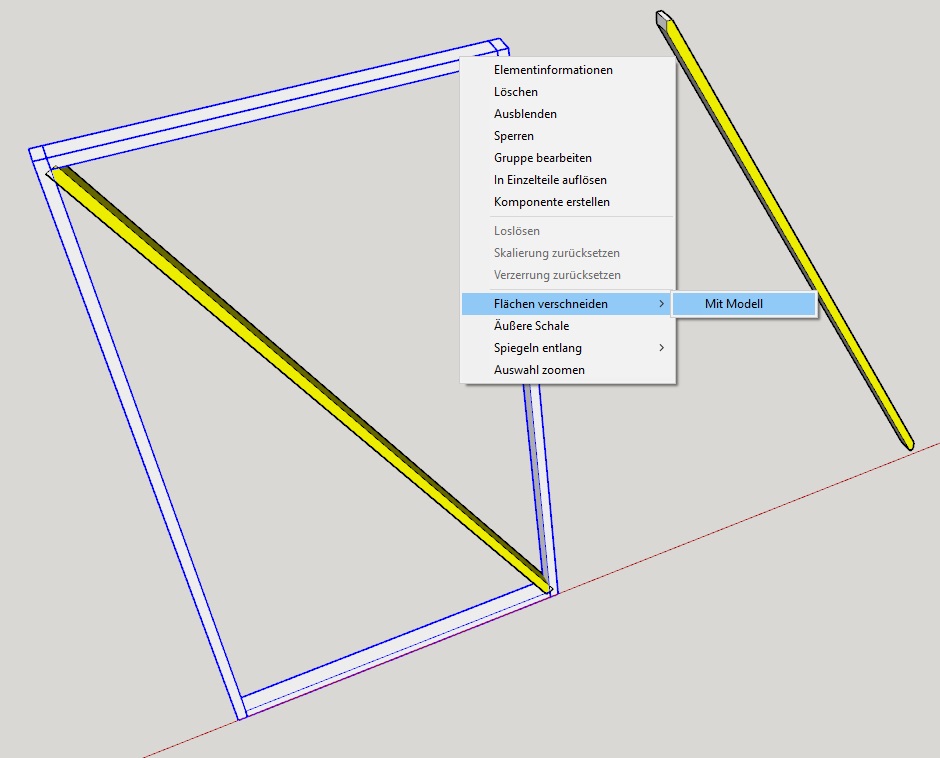Apply Äußere Schale from context menu

[531, 326]
